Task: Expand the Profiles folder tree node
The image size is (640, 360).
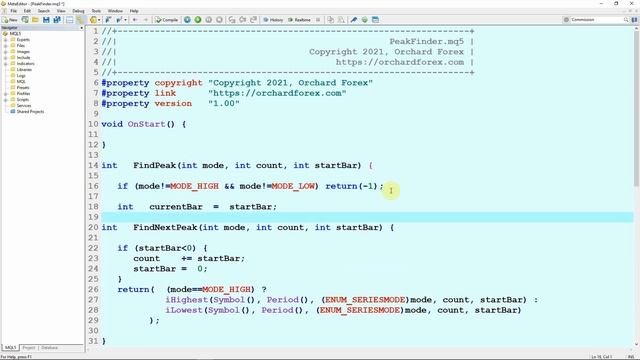Action: (6, 93)
